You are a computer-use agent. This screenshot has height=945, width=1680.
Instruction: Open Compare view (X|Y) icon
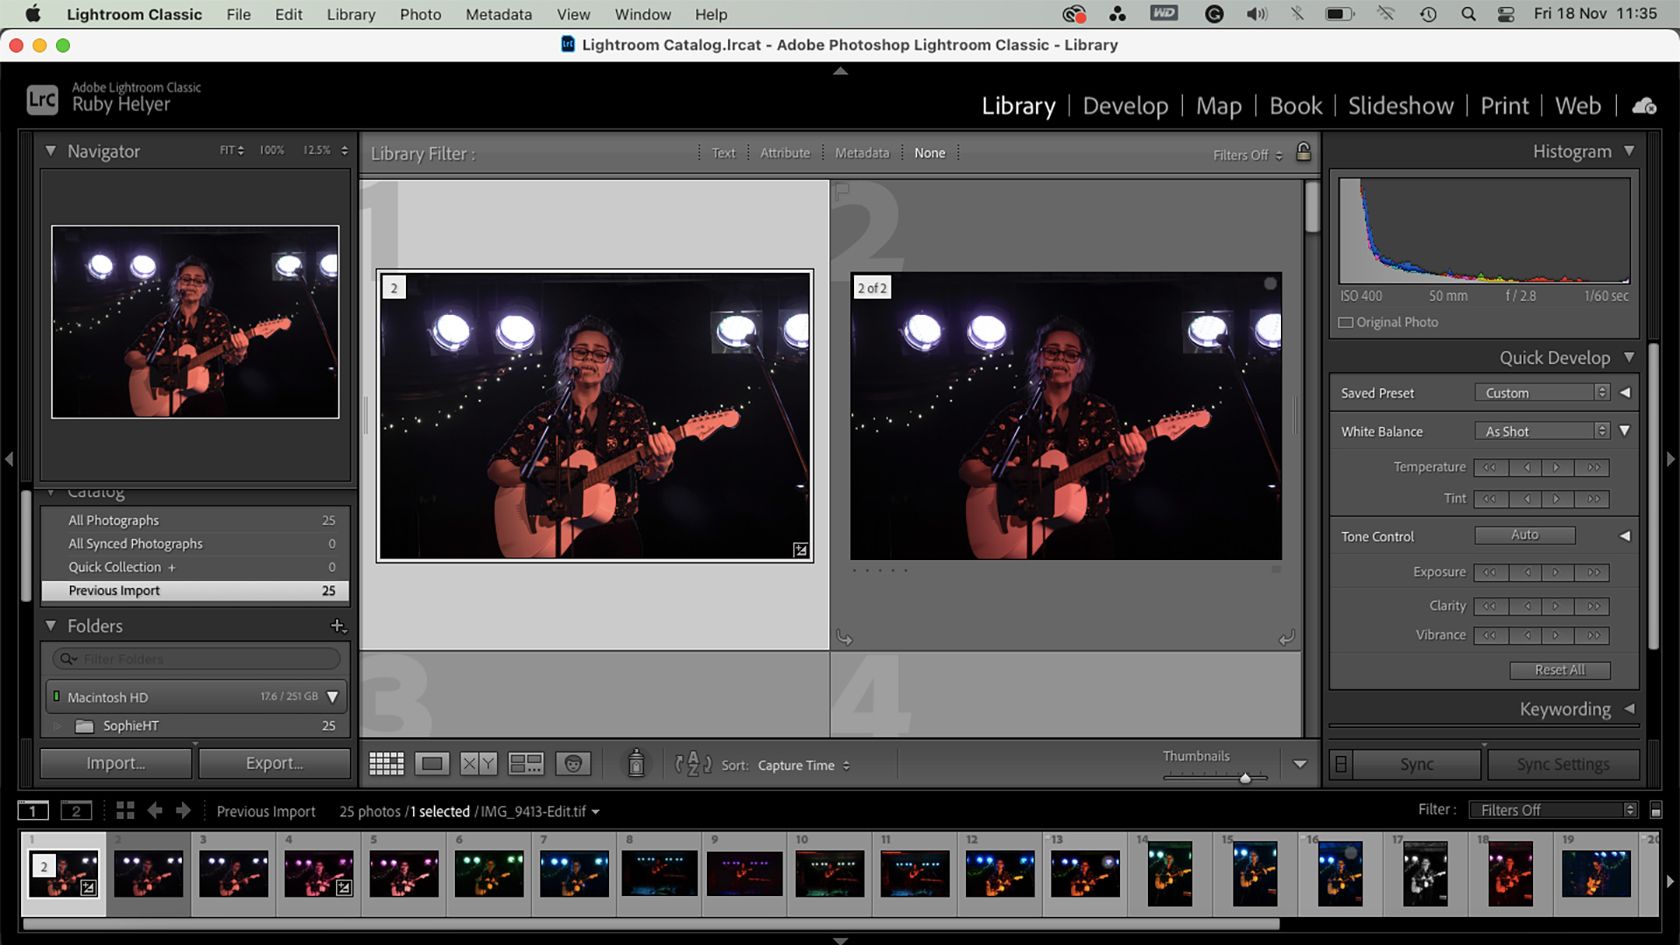coord(478,765)
